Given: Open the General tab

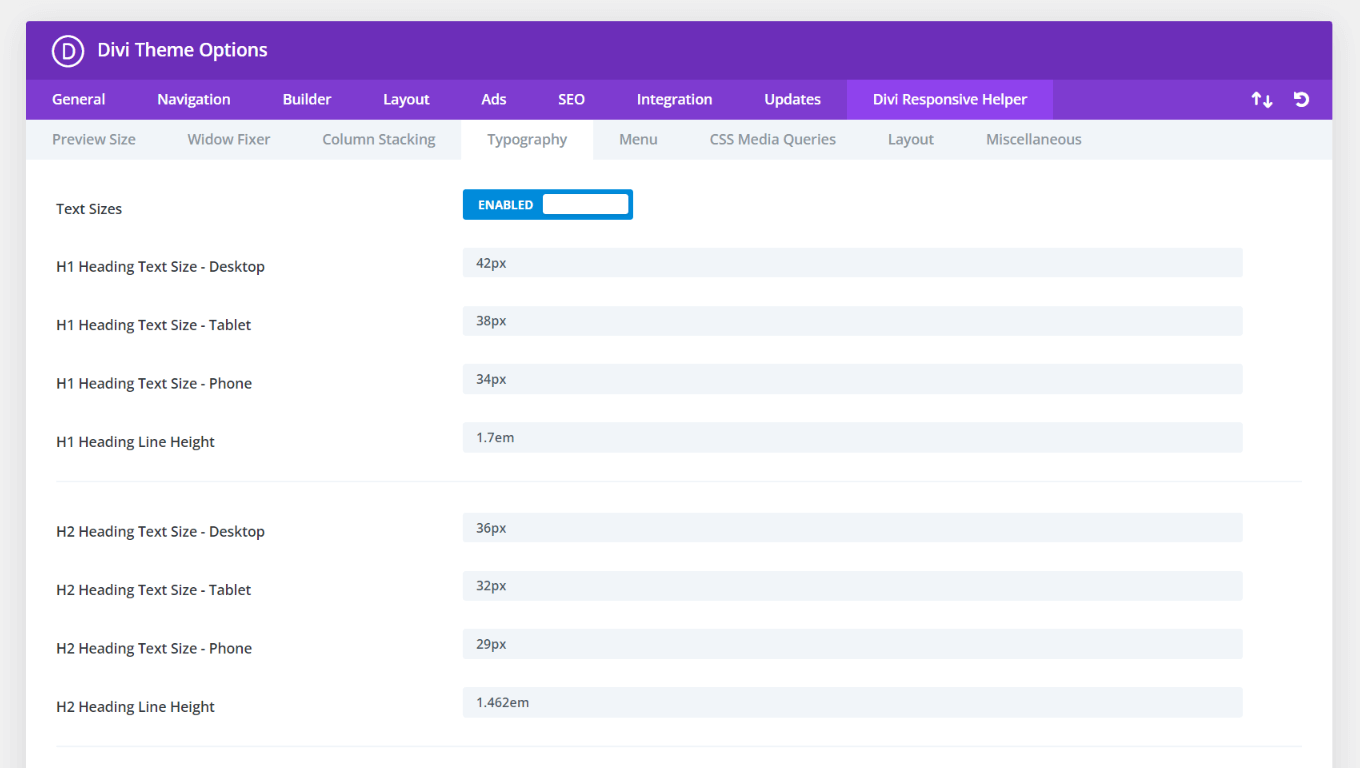Looking at the screenshot, I should click(x=79, y=100).
